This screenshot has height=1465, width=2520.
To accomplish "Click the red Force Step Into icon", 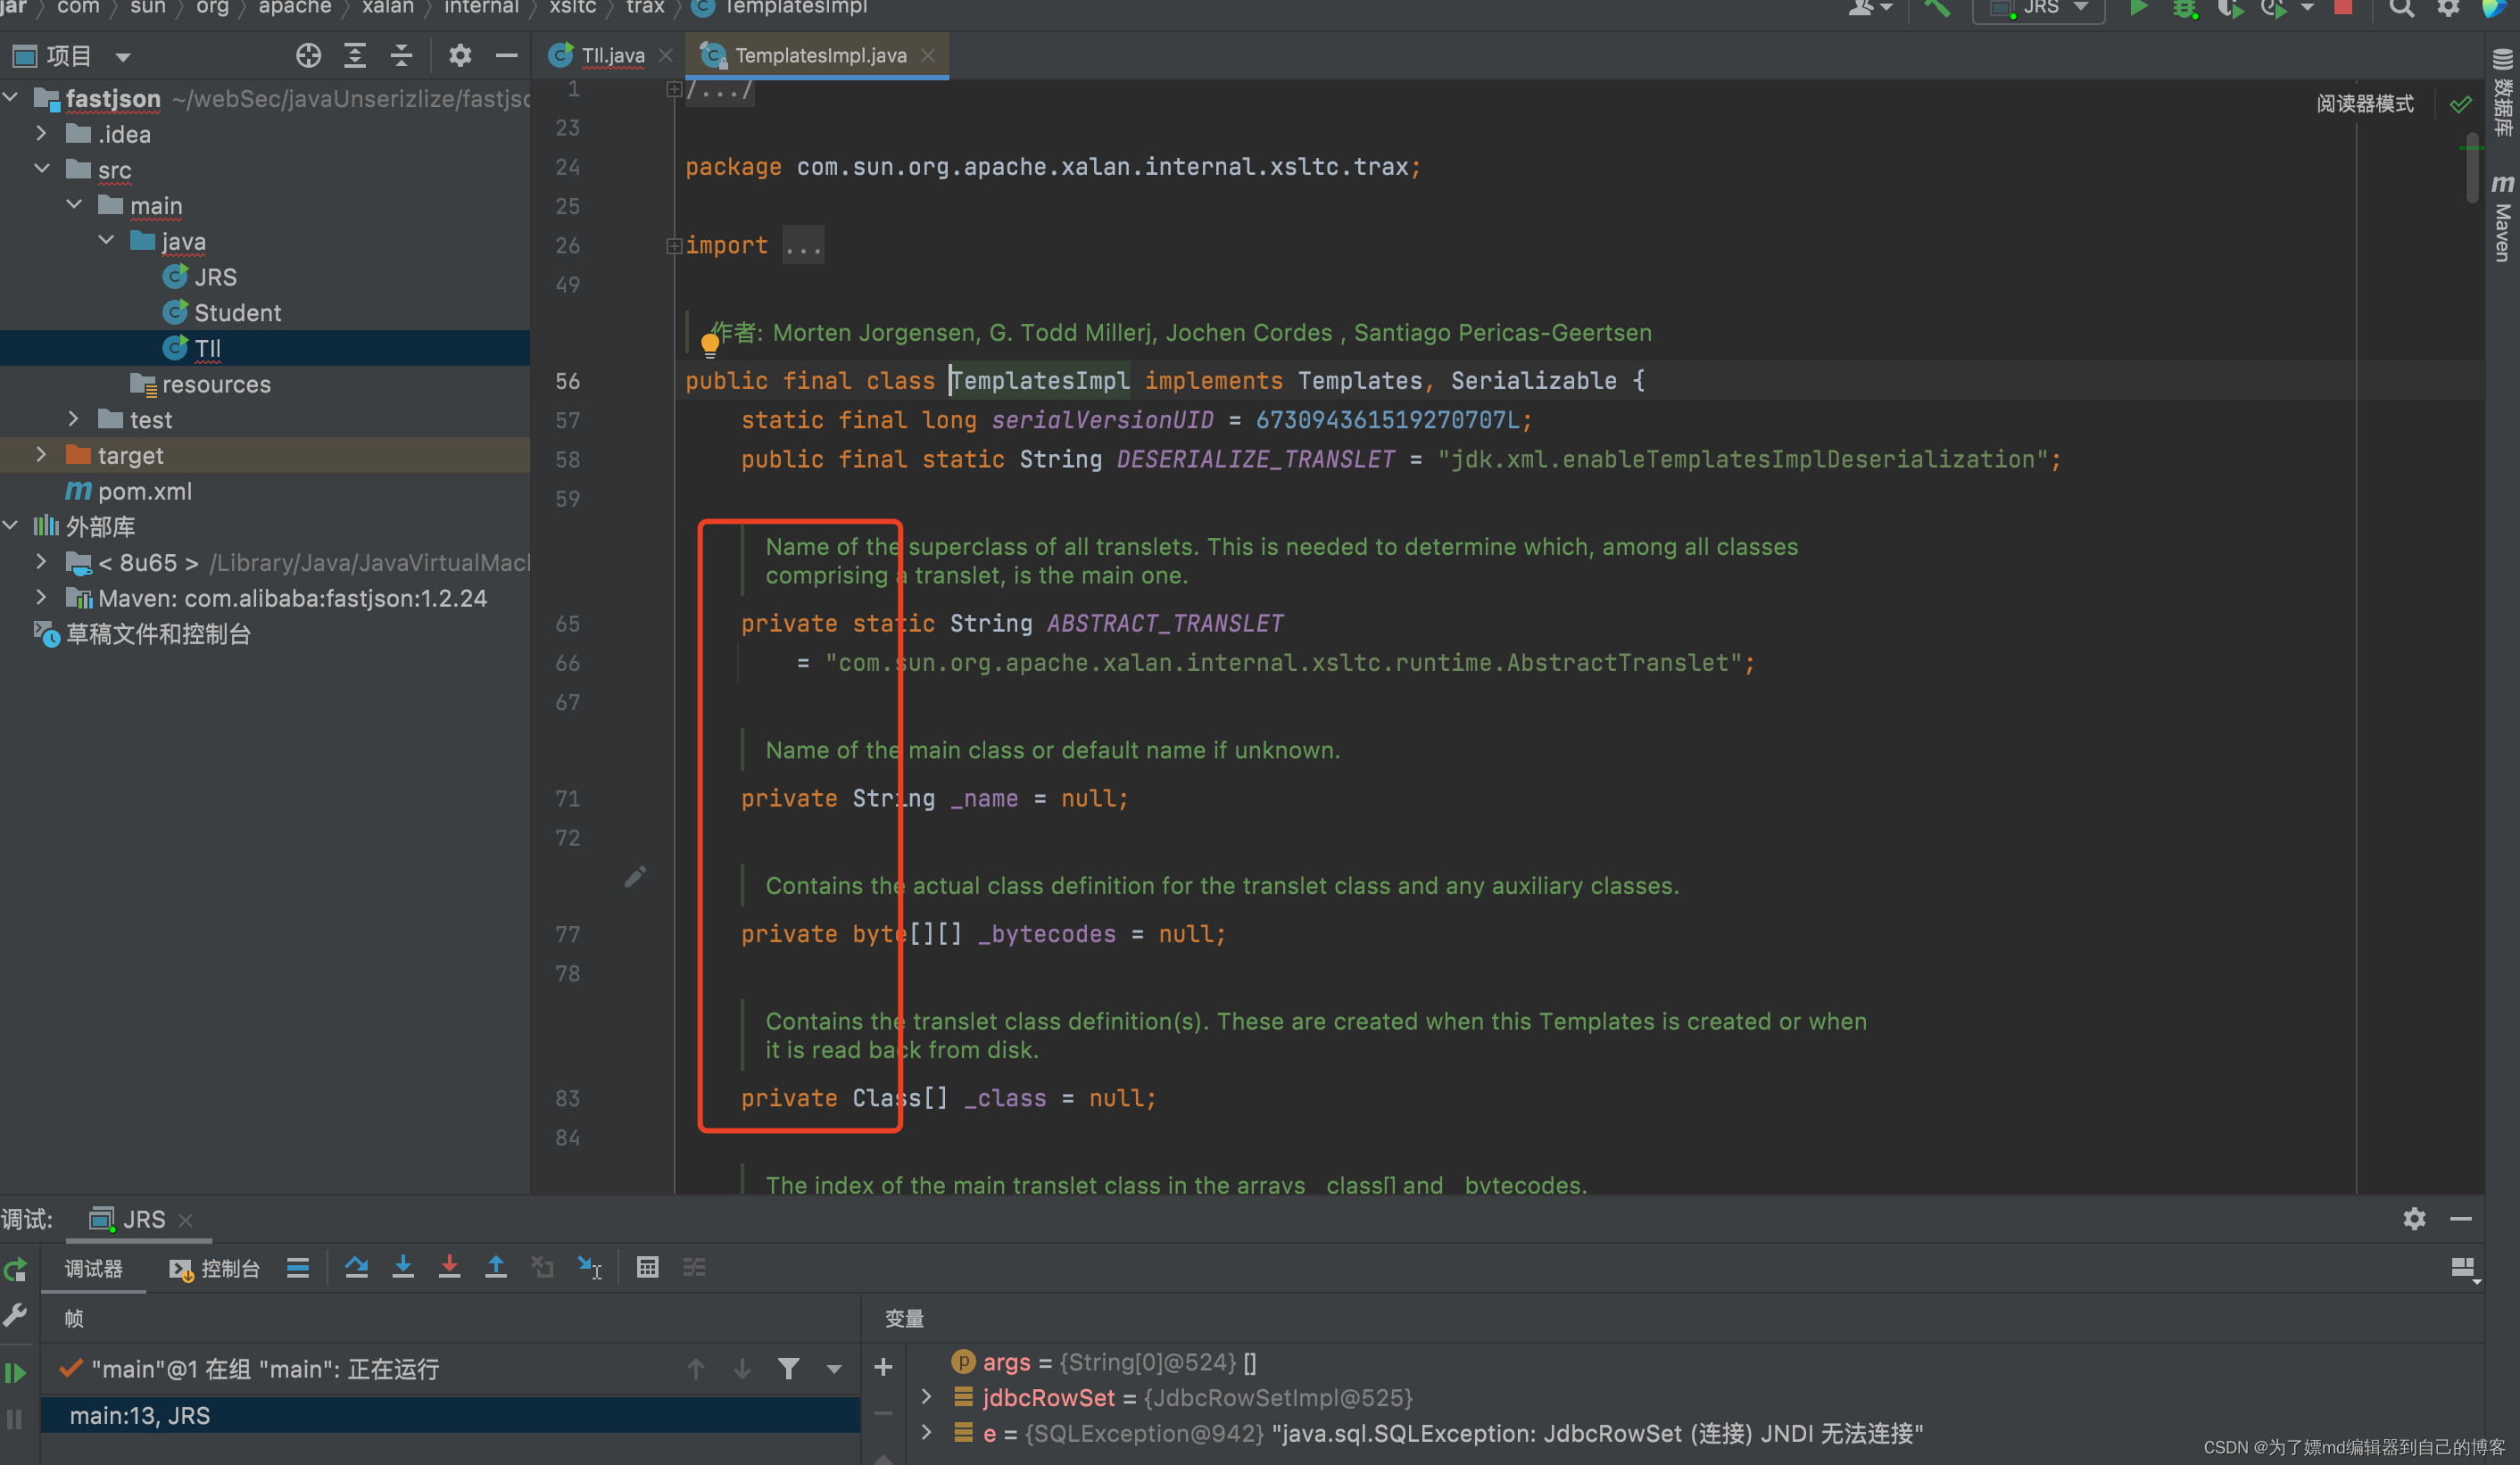I will 449,1267.
